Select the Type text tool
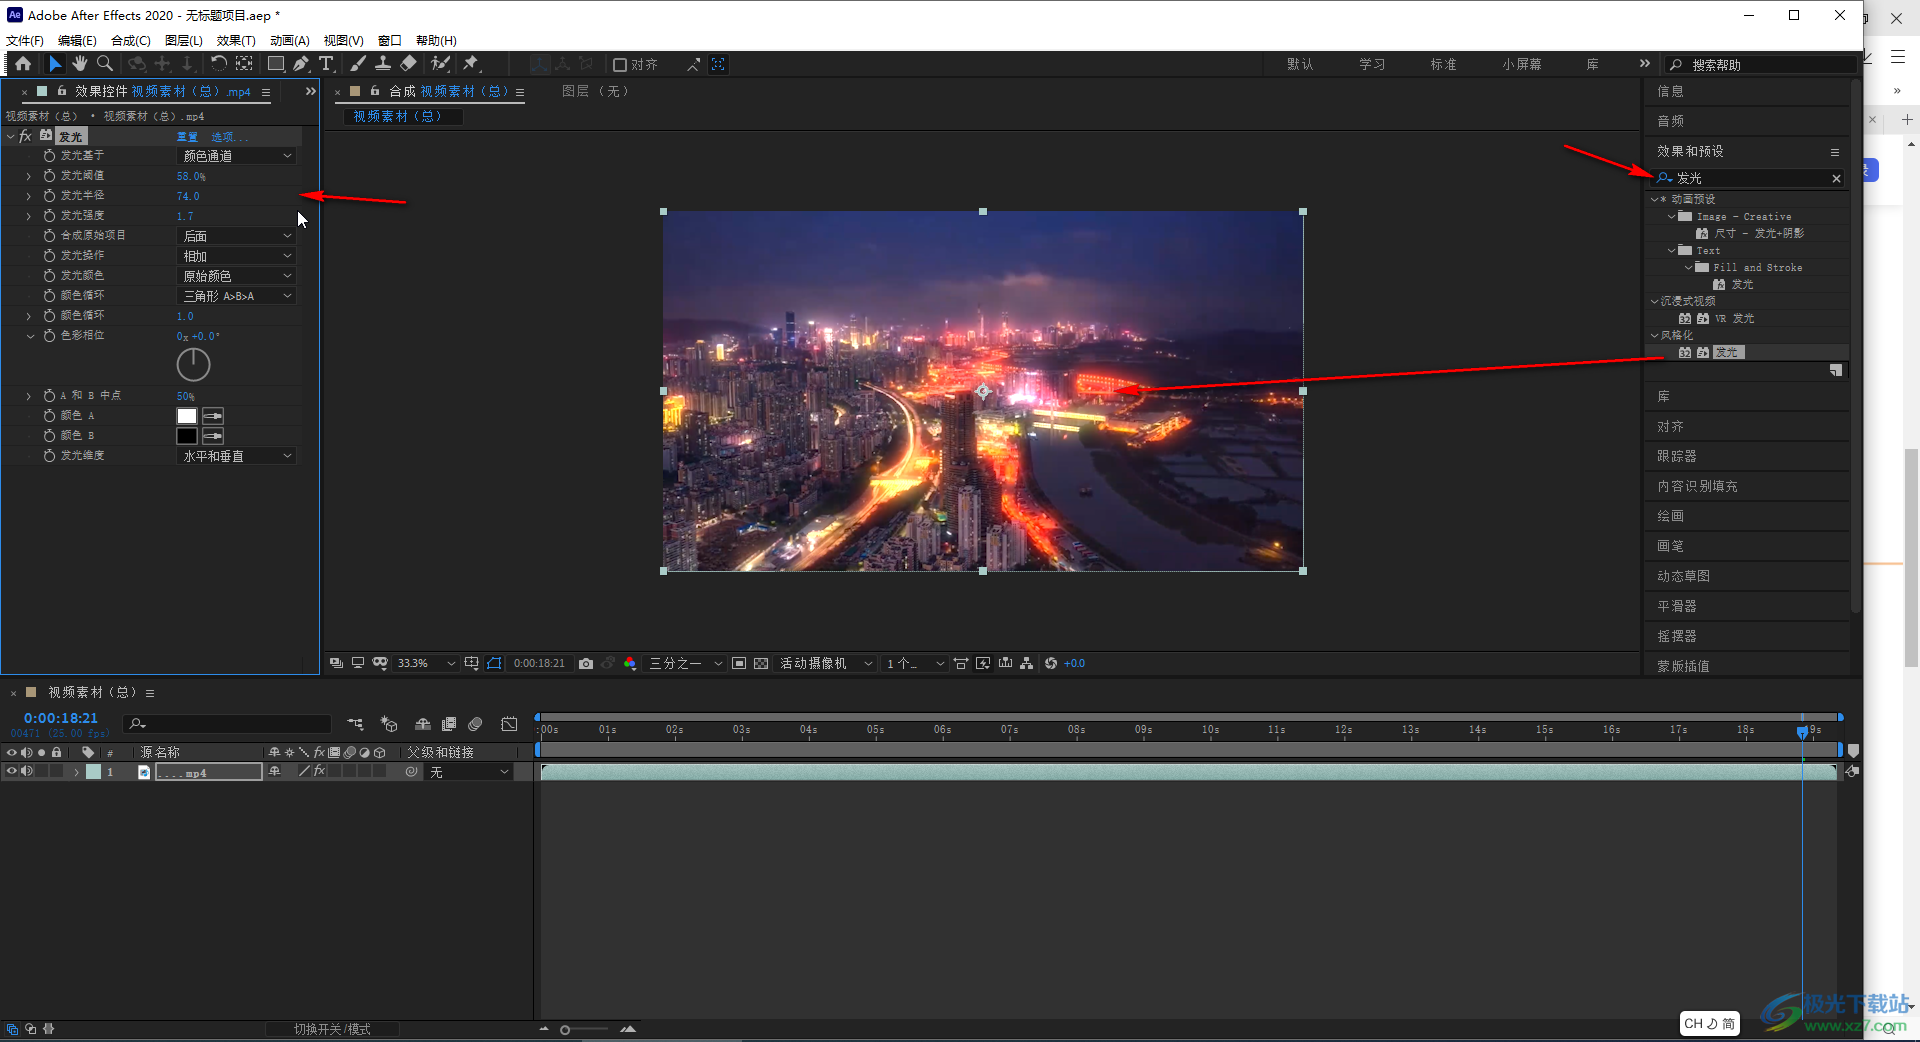Screen dimensions: 1920x1042 326,64
